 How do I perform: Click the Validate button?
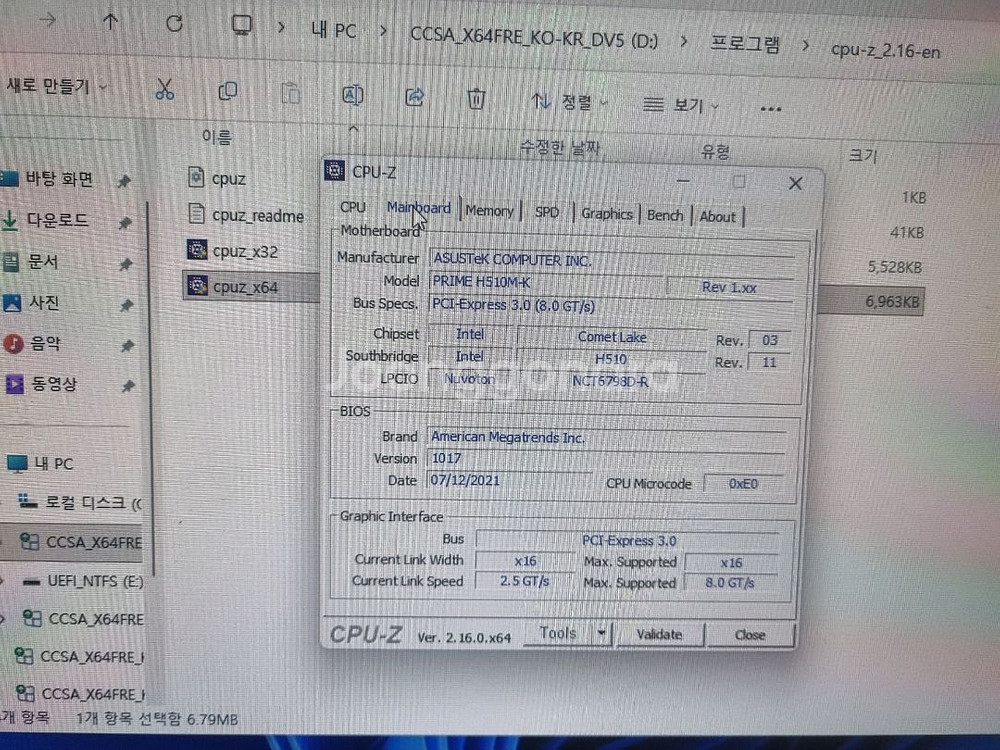point(659,634)
